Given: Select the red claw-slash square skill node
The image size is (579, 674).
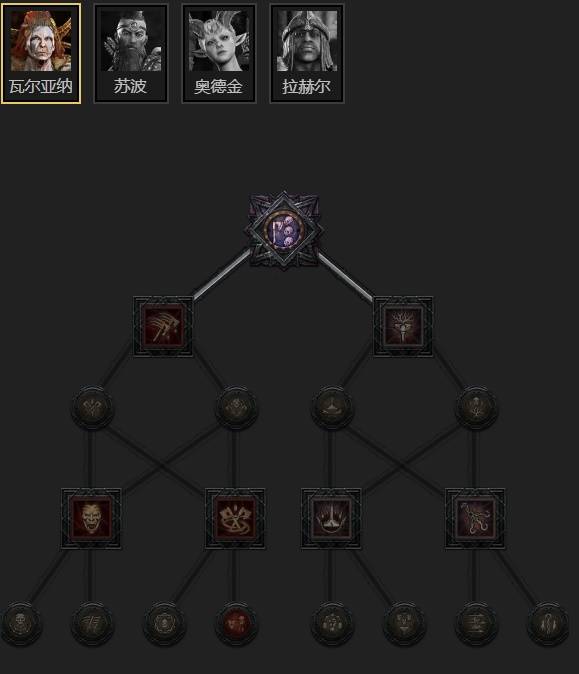Looking at the screenshot, I should pos(163,326).
